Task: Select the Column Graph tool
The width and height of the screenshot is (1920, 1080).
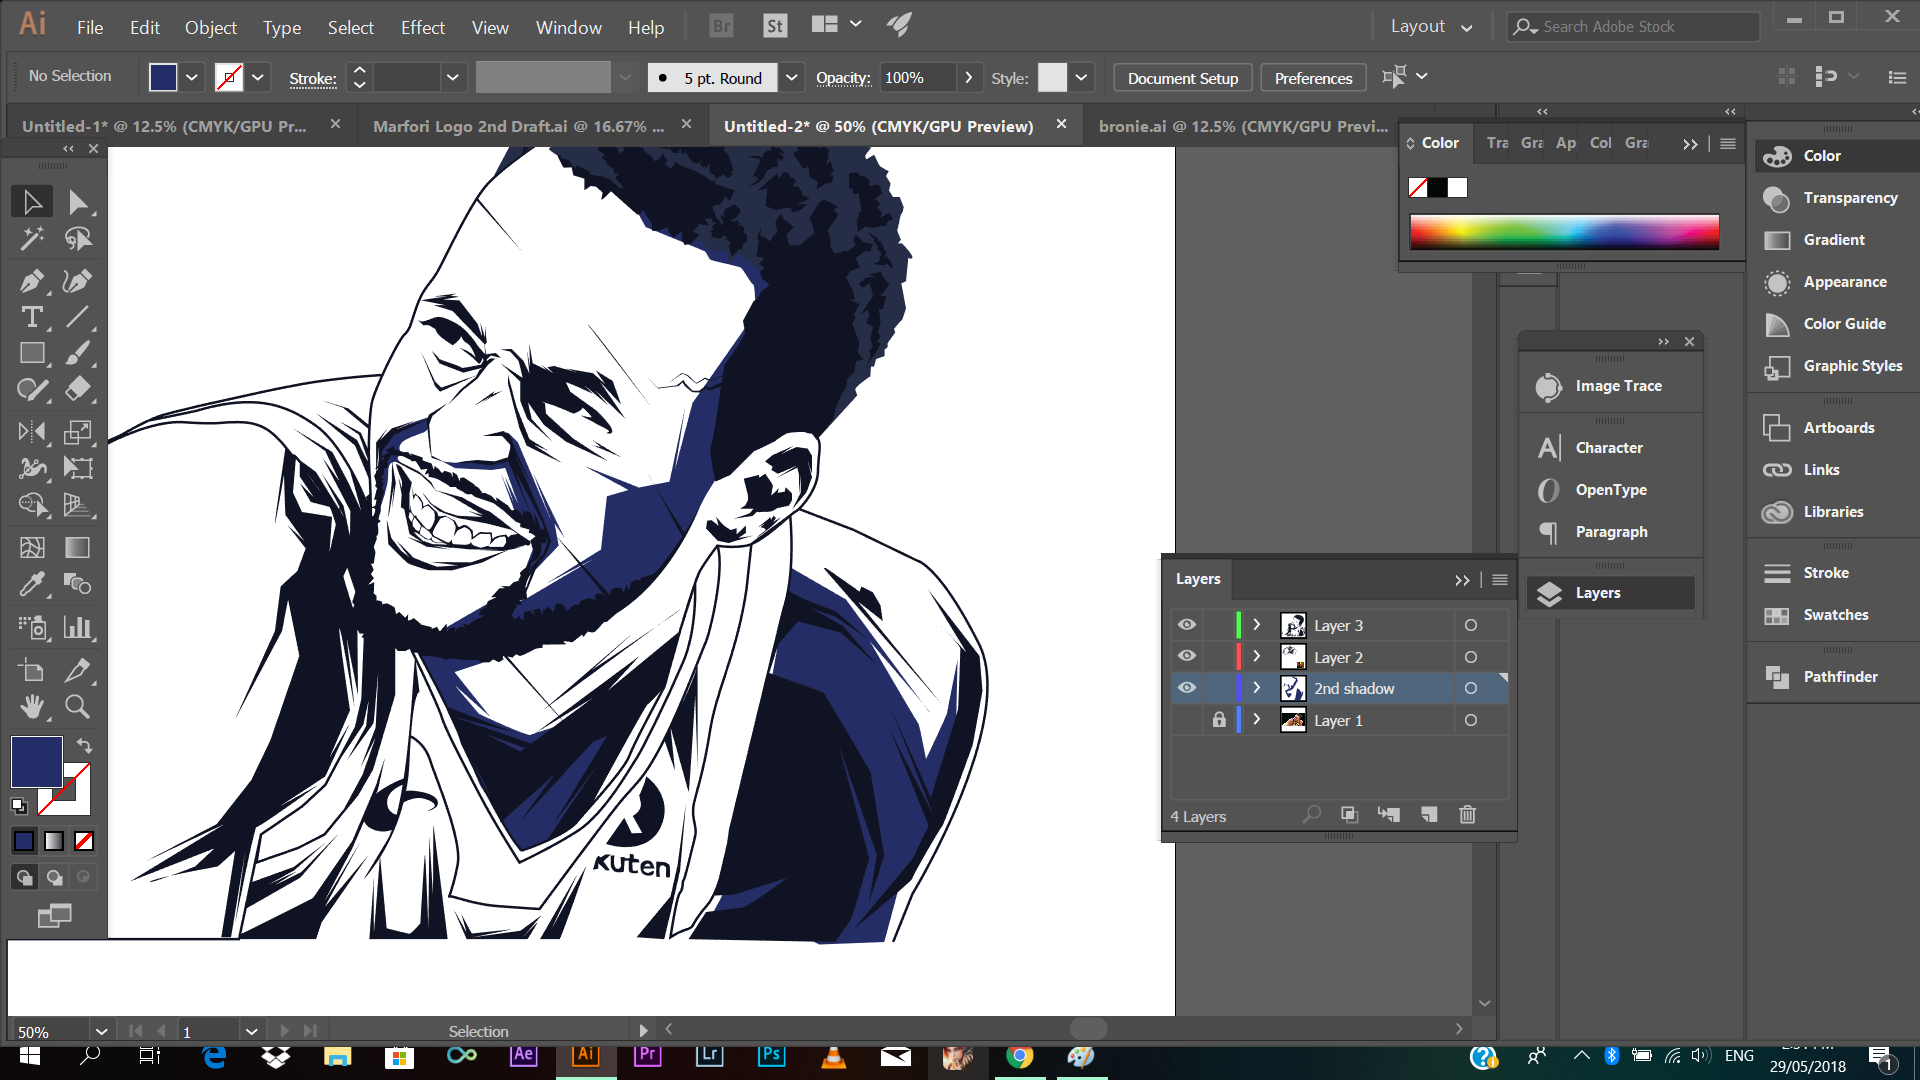Action: (78, 627)
